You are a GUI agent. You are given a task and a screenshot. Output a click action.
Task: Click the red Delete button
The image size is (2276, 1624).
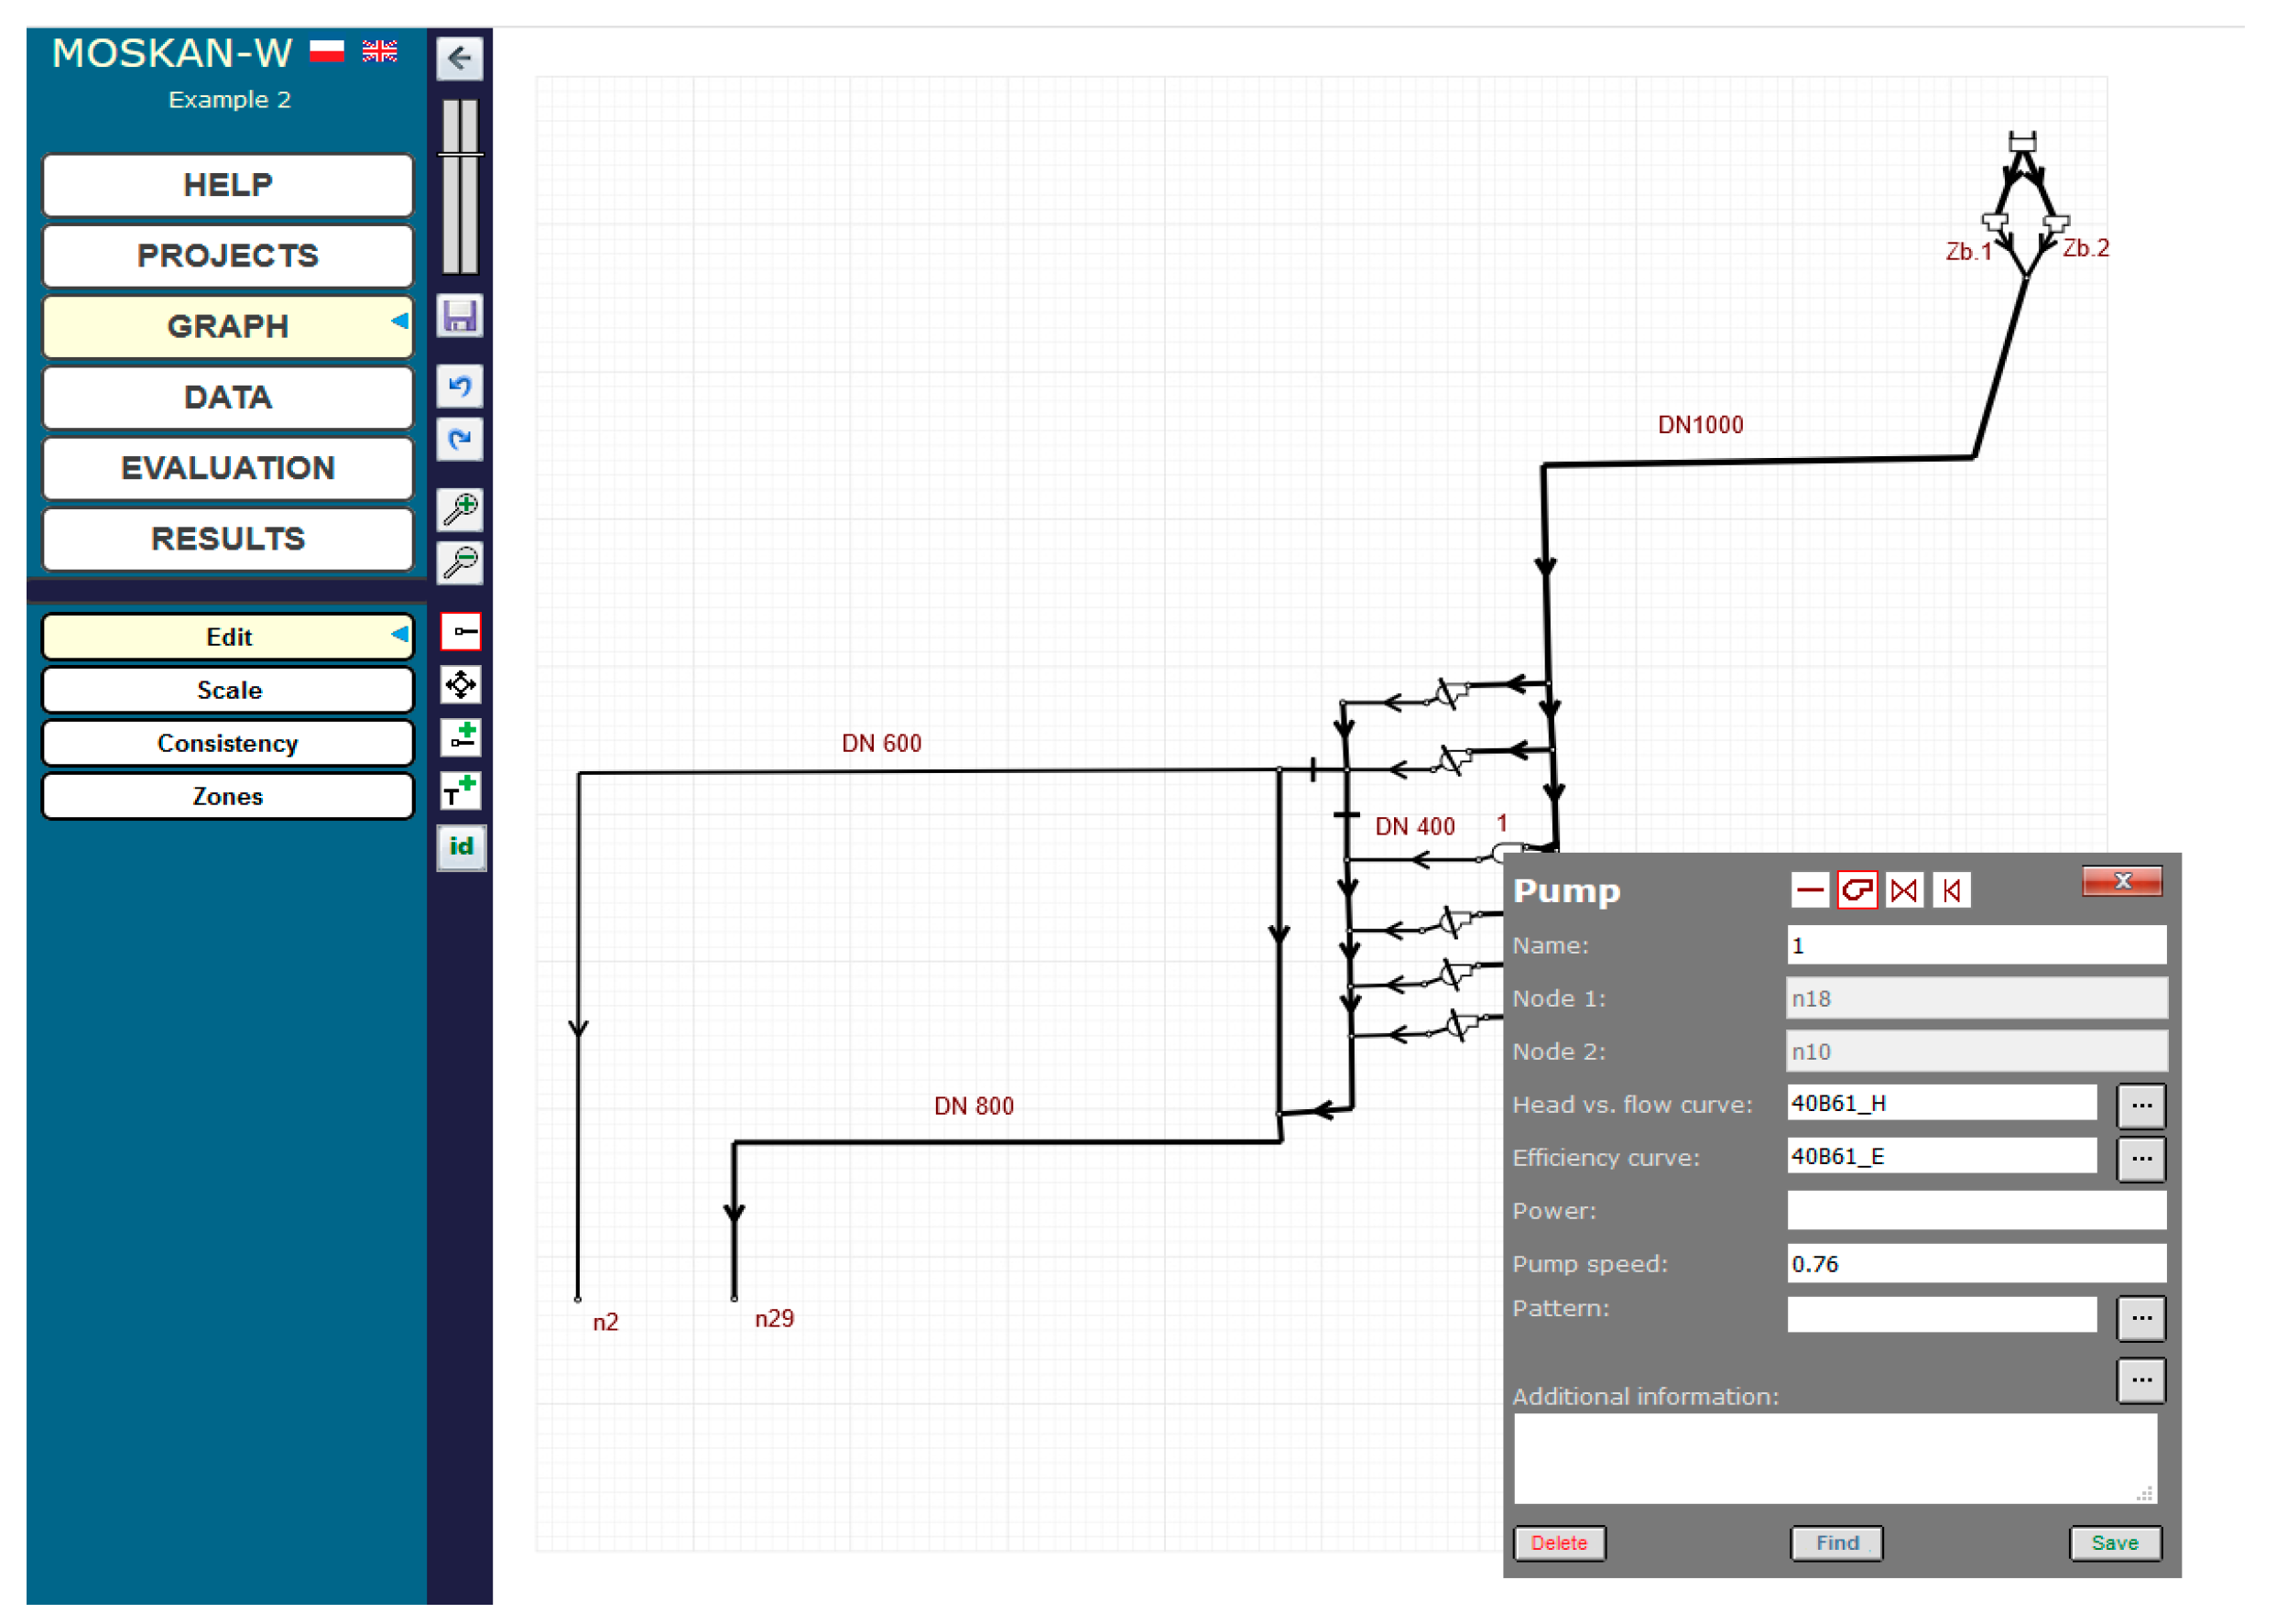click(x=1559, y=1543)
